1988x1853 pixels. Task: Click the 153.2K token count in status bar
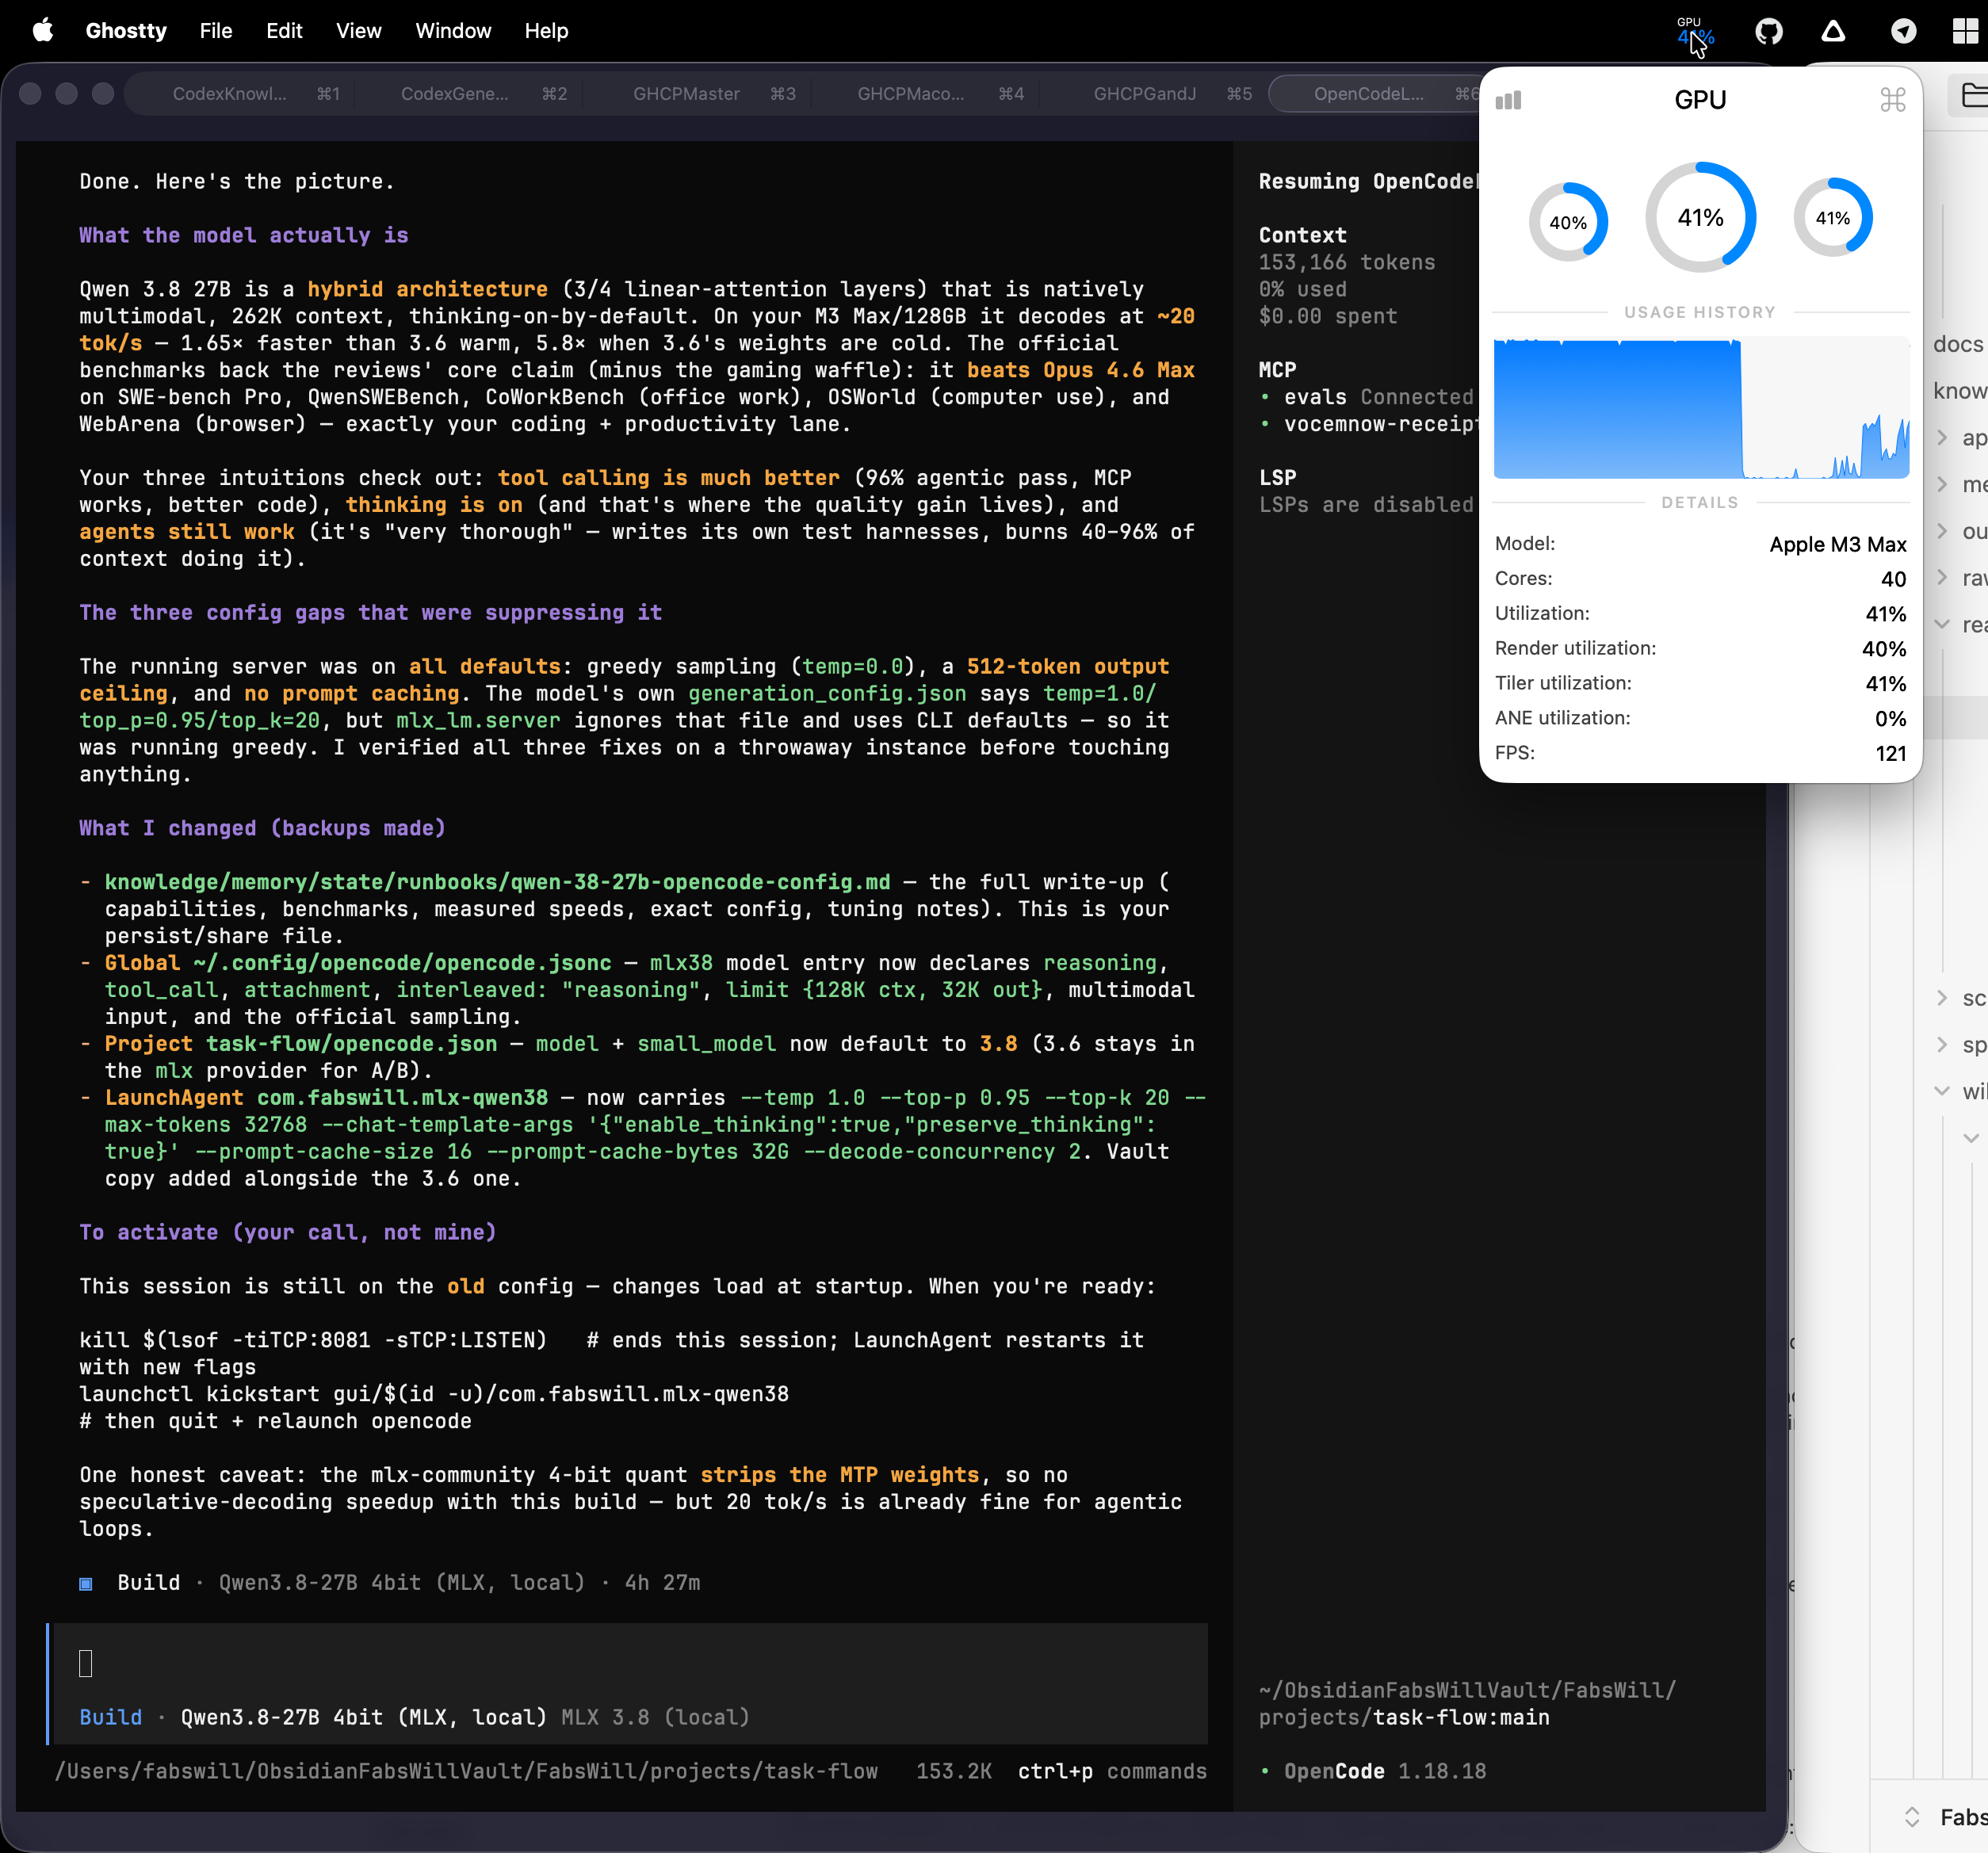tap(954, 1771)
